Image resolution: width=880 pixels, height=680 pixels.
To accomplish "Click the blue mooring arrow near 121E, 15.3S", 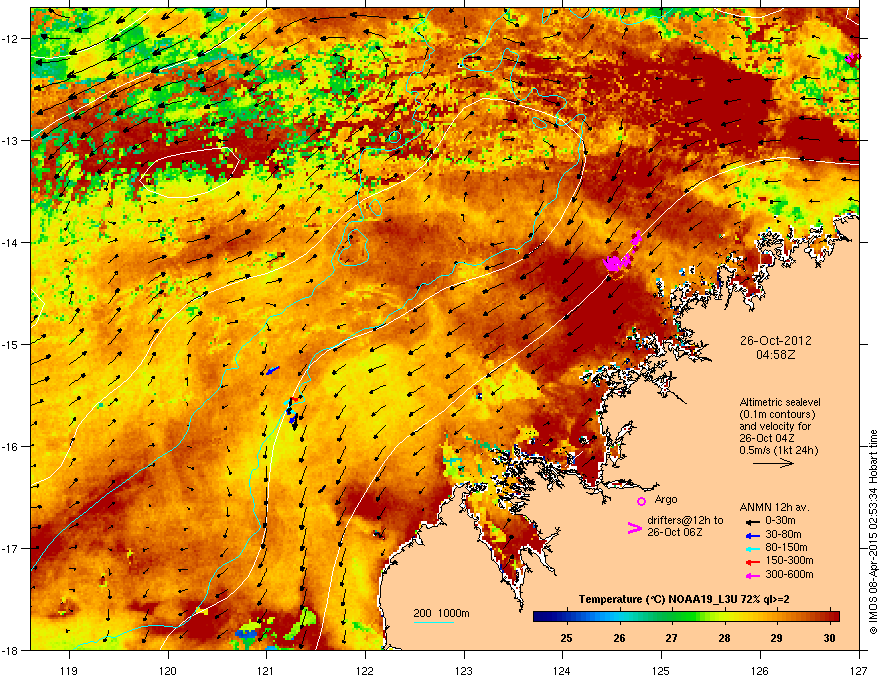I will click(x=272, y=371).
